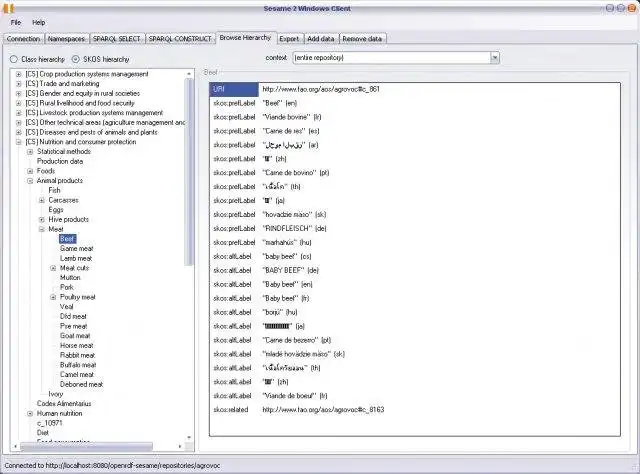Open the Add data tab
Screen dimensions: 640x474
coord(321,39)
